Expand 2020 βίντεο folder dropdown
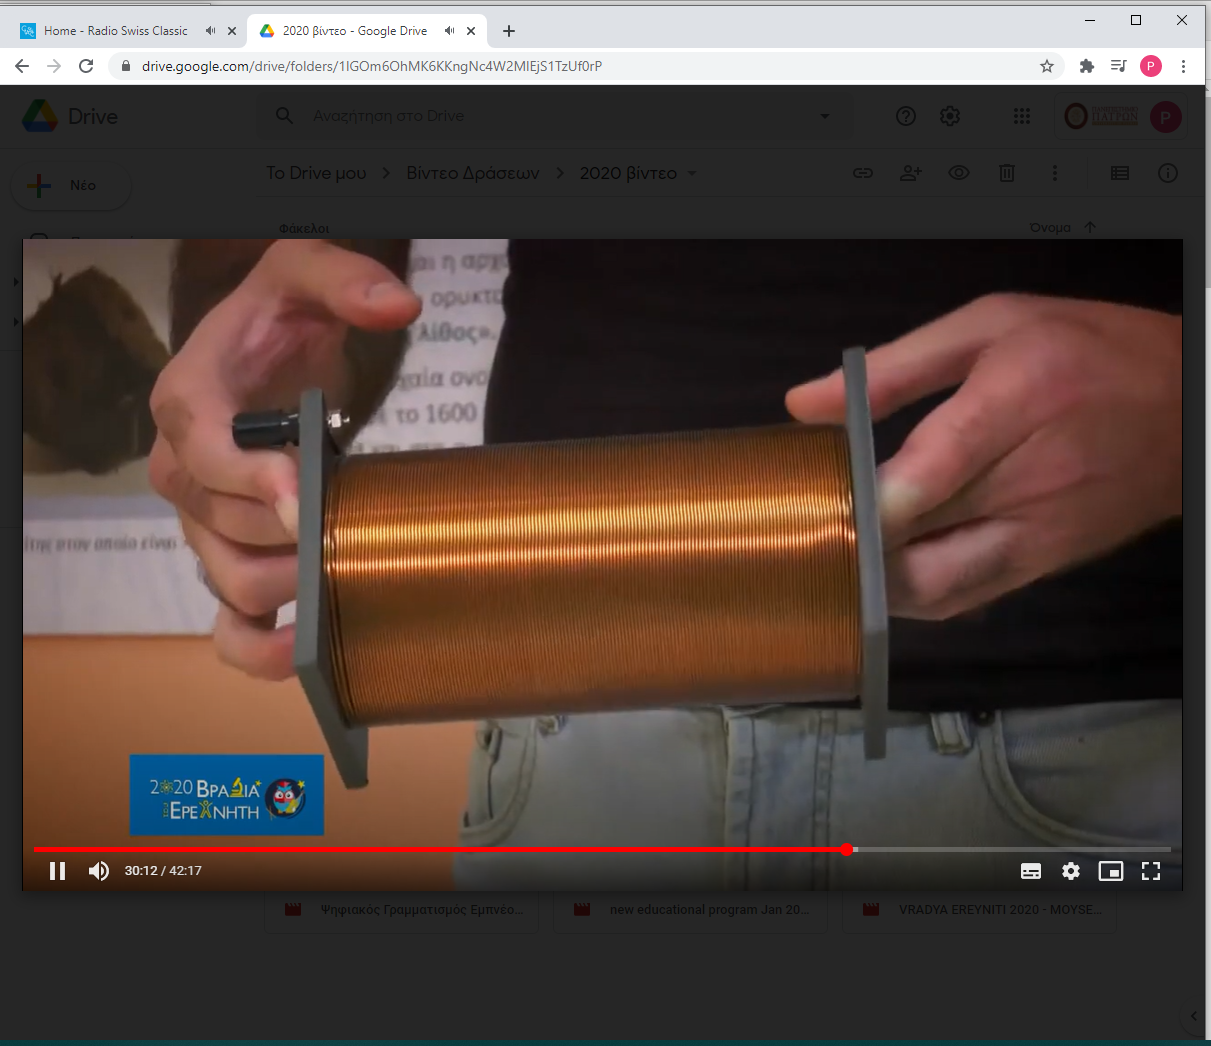This screenshot has height=1046, width=1211. (691, 174)
